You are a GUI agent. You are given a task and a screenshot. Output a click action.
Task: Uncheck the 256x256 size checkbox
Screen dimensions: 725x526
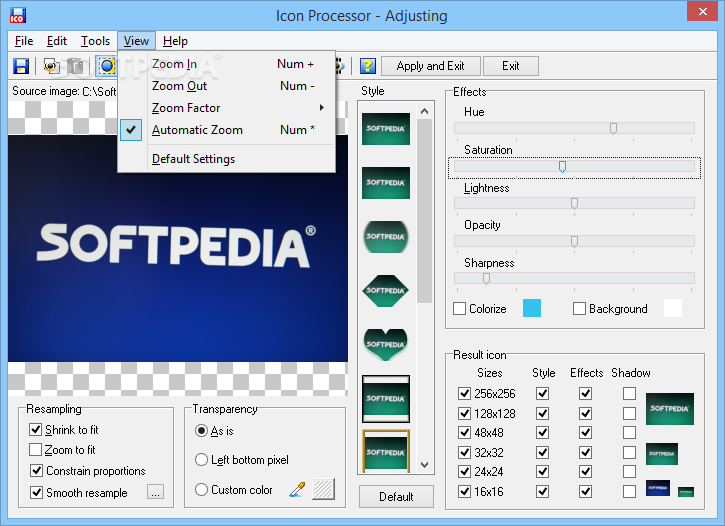click(x=464, y=393)
